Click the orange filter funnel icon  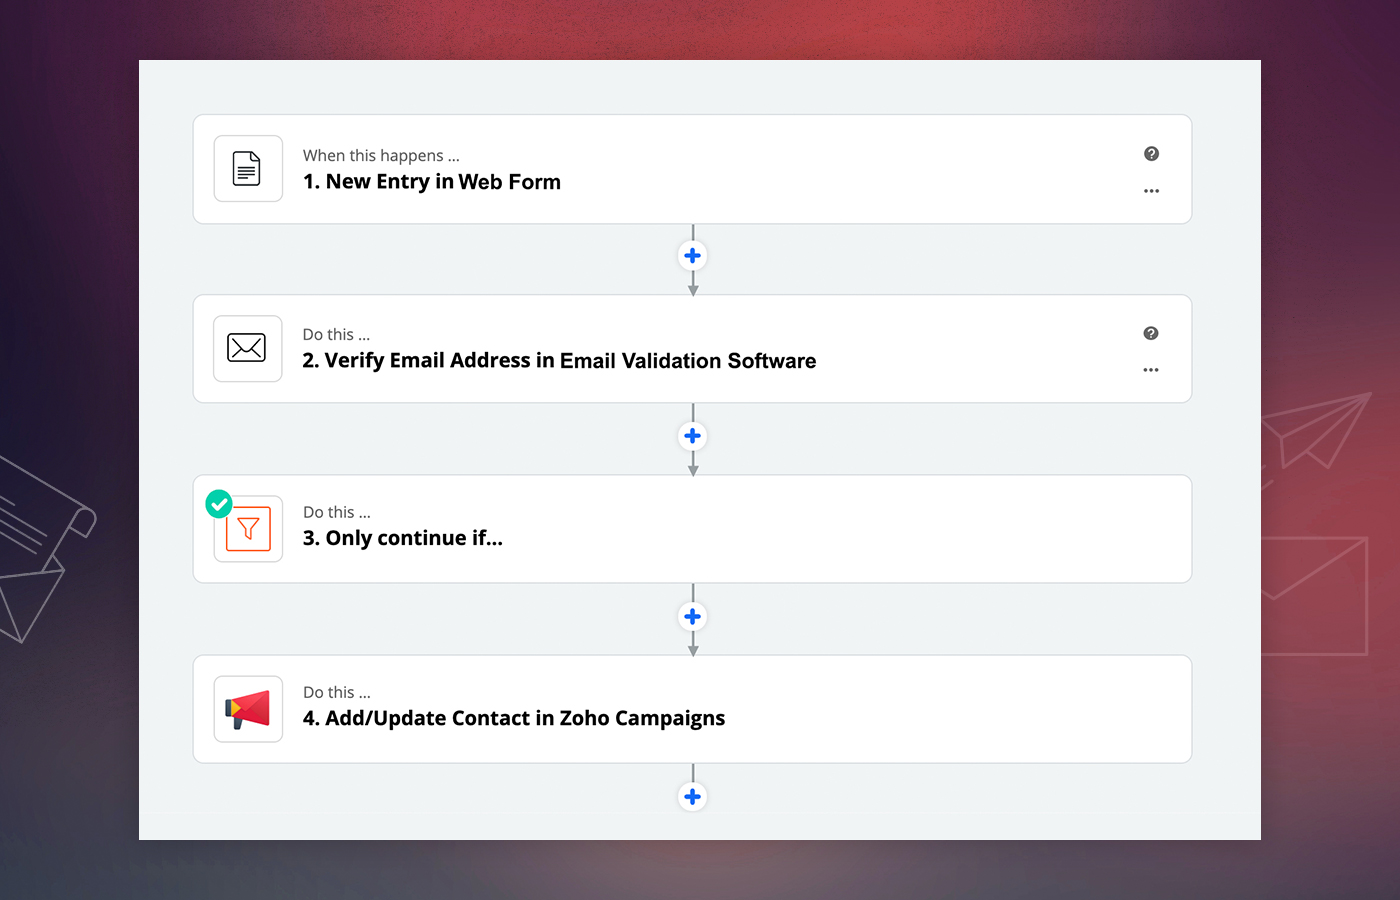(249, 529)
